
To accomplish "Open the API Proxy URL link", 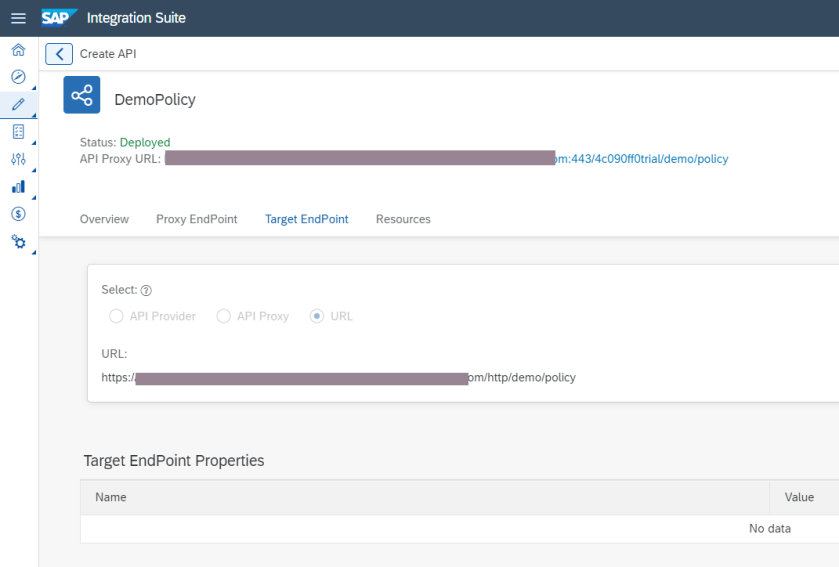I will coord(446,159).
